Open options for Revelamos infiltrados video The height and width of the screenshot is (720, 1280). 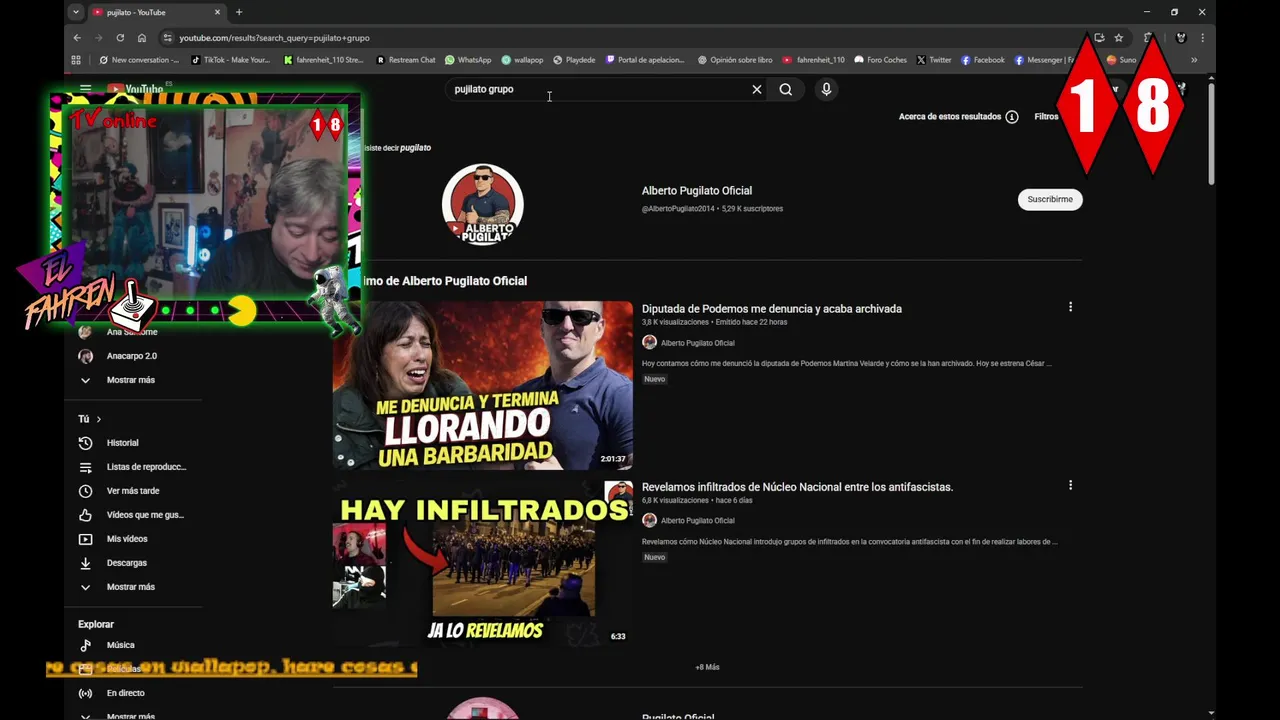pos(1070,485)
